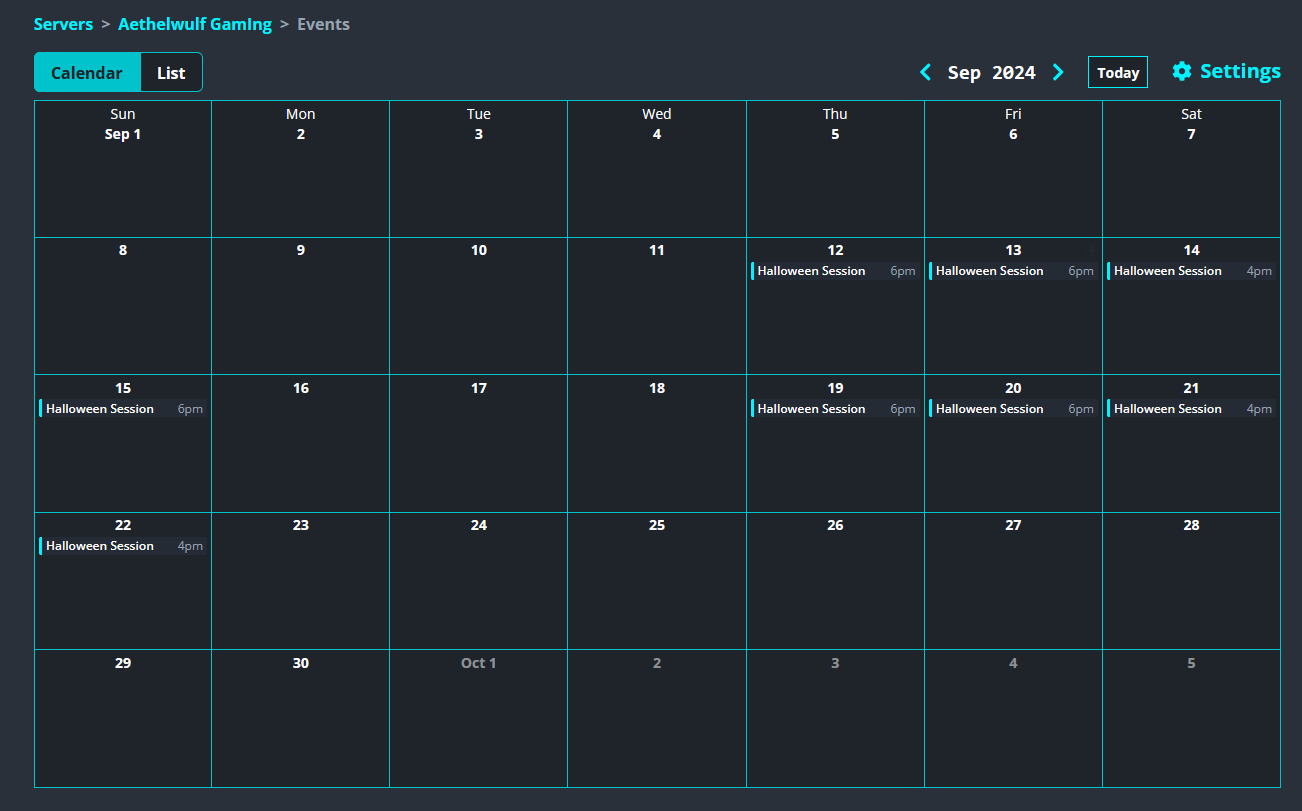Select the Sep 1 day cell

(123, 180)
